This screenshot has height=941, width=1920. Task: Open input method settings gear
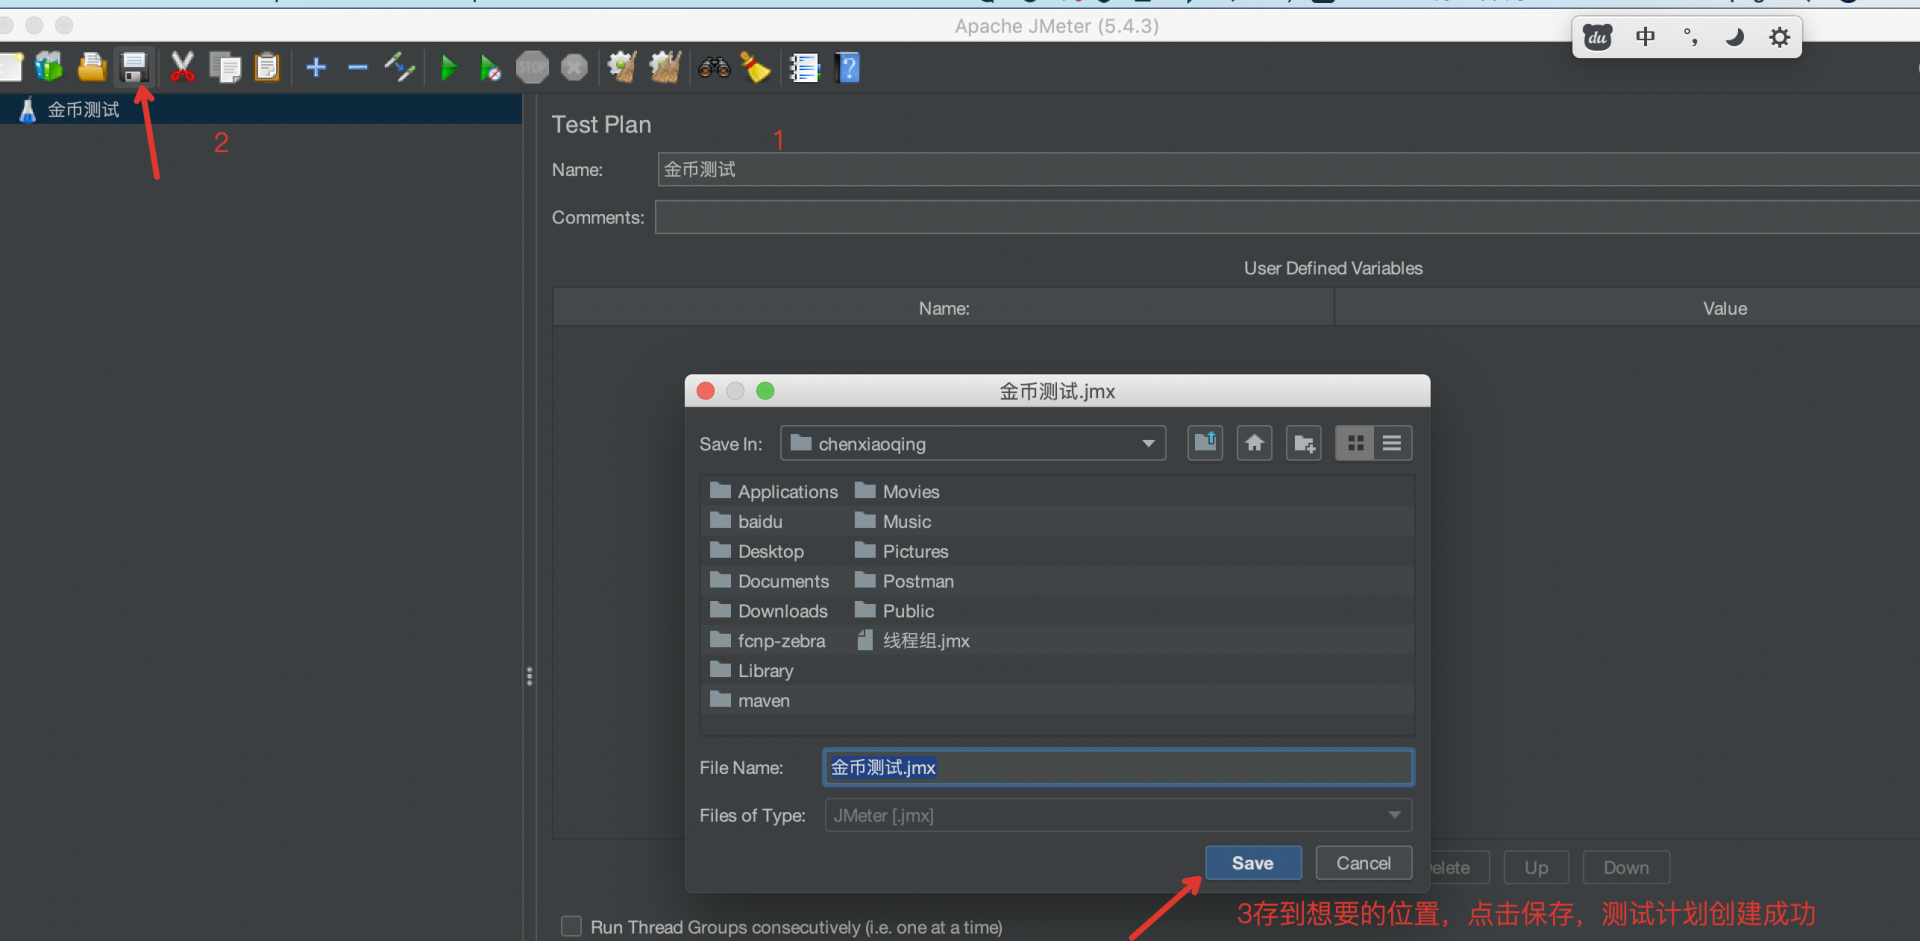(x=1780, y=38)
